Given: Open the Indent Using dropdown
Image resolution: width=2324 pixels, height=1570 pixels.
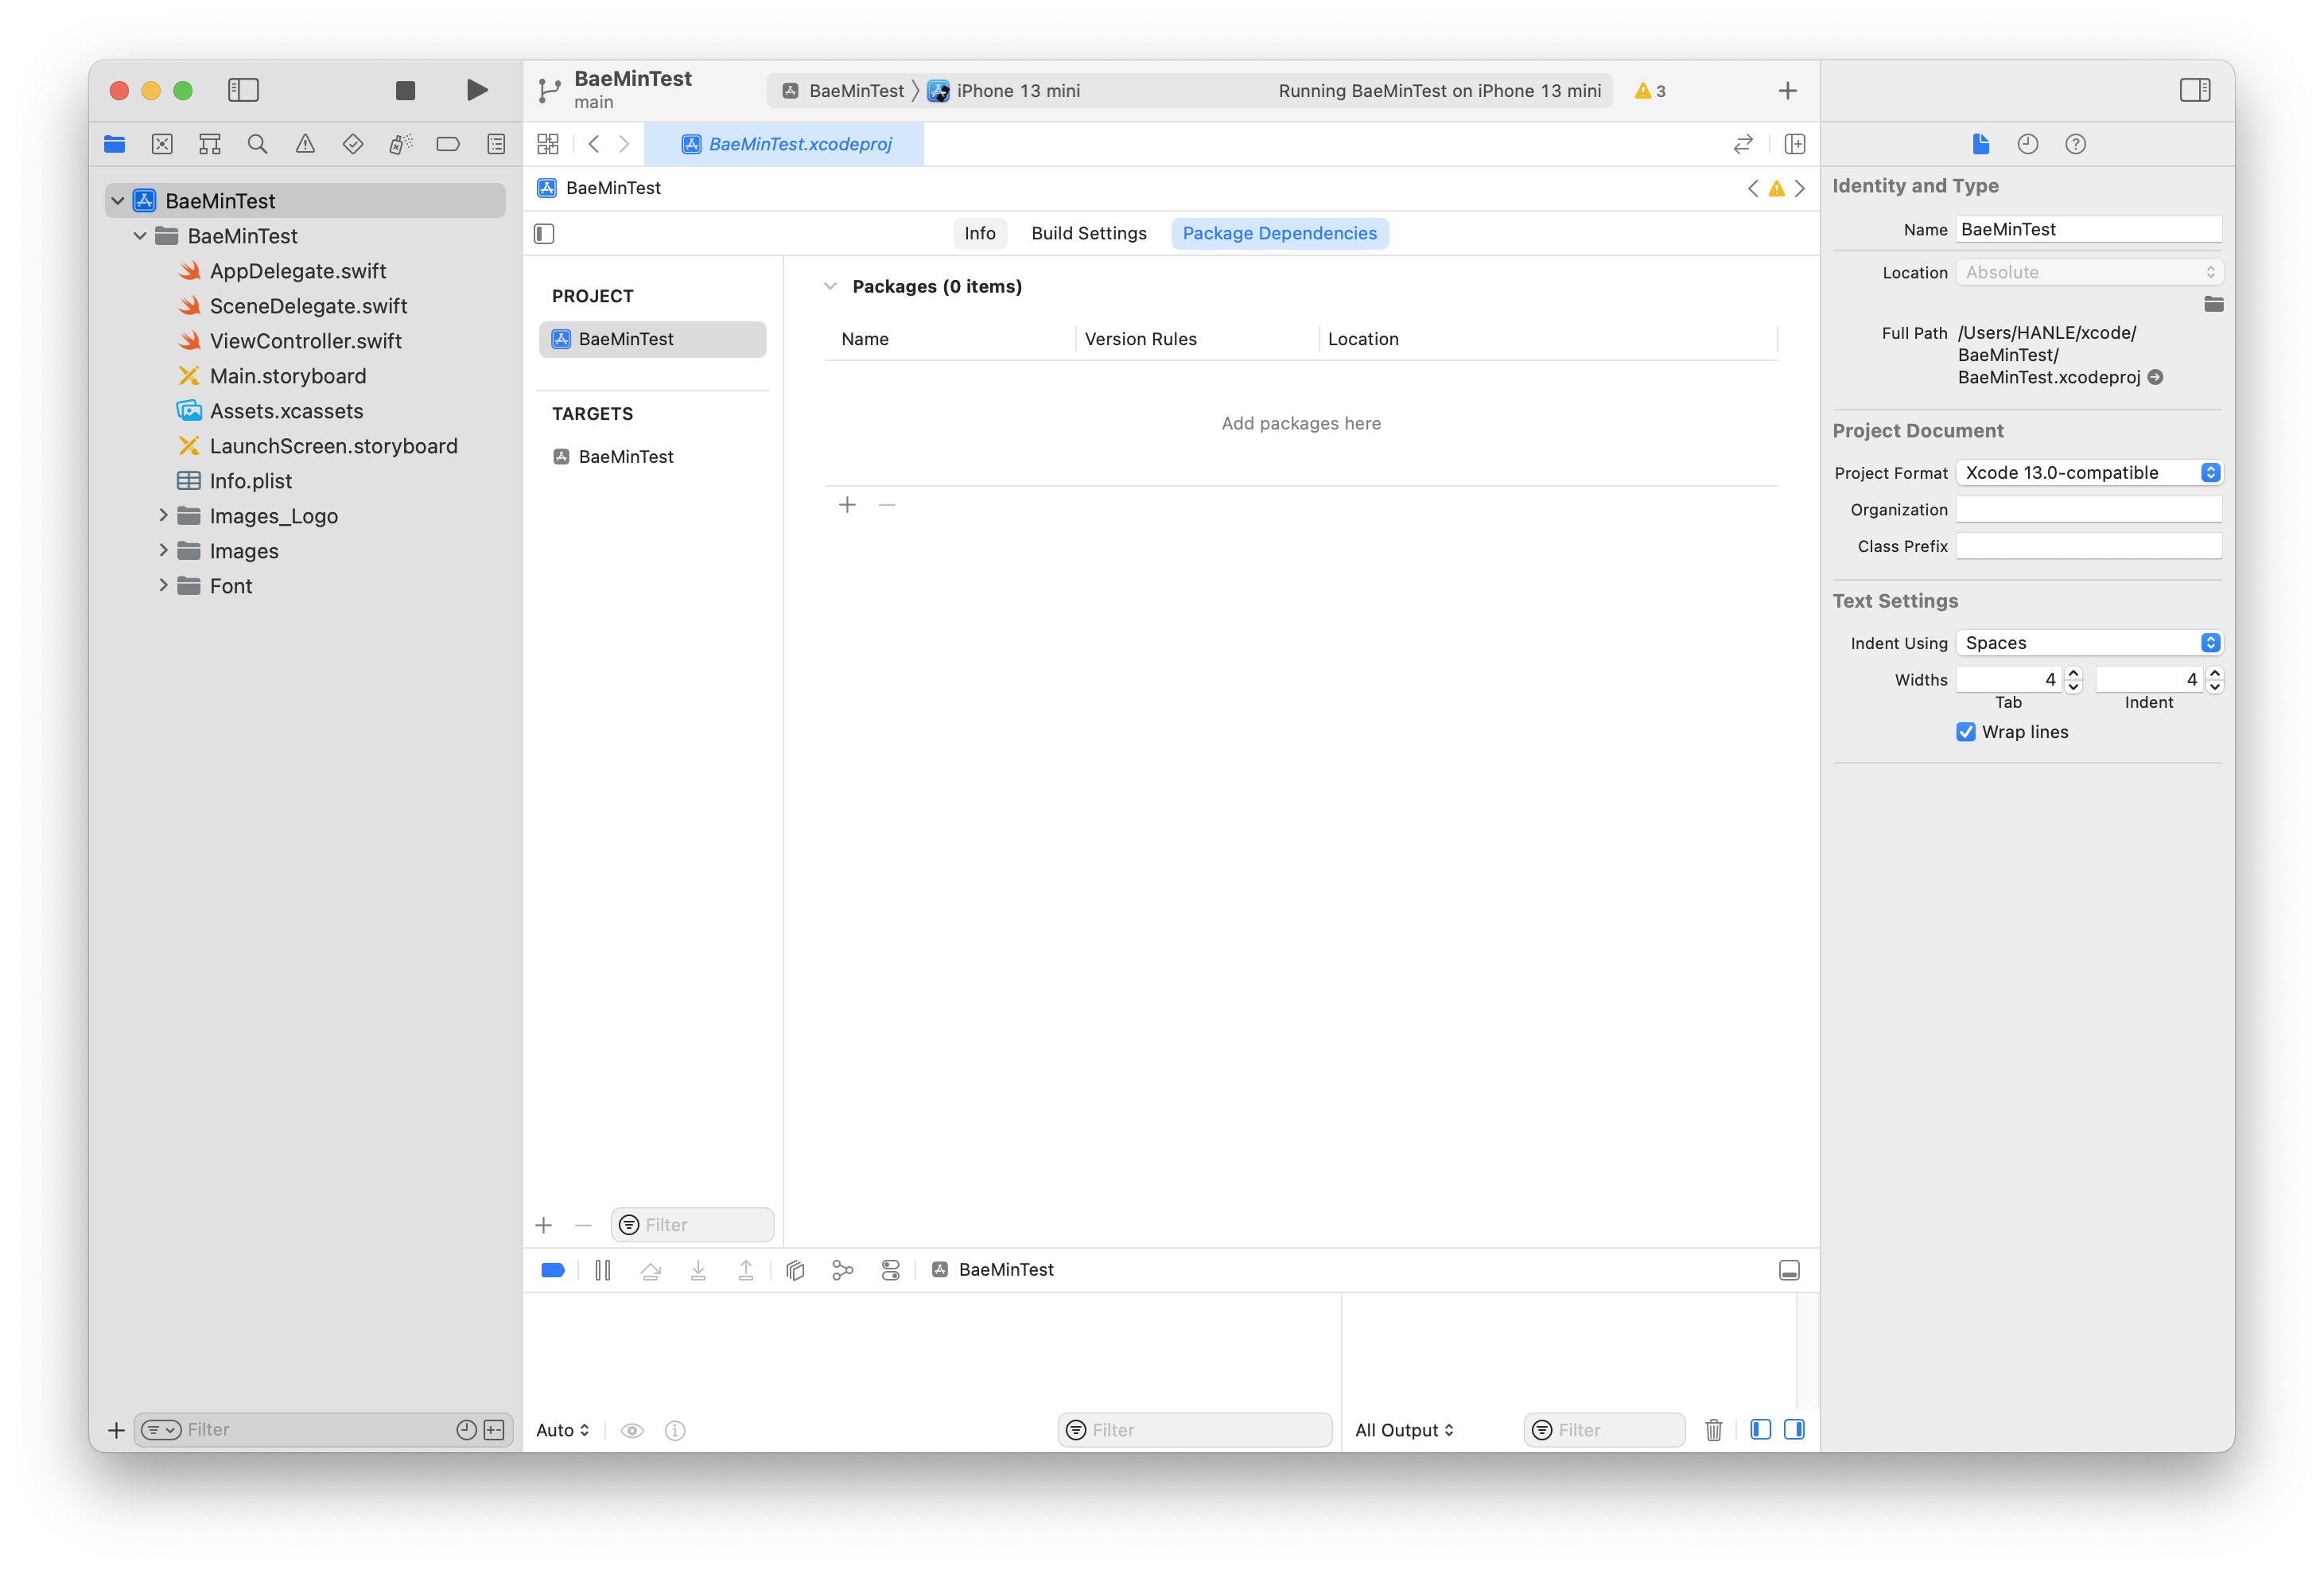Looking at the screenshot, I should point(2088,643).
